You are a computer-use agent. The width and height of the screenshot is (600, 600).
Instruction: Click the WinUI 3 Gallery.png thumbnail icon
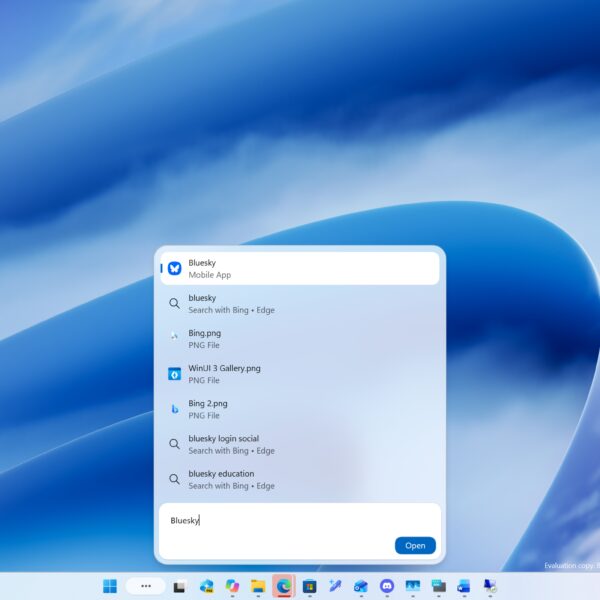(174, 374)
